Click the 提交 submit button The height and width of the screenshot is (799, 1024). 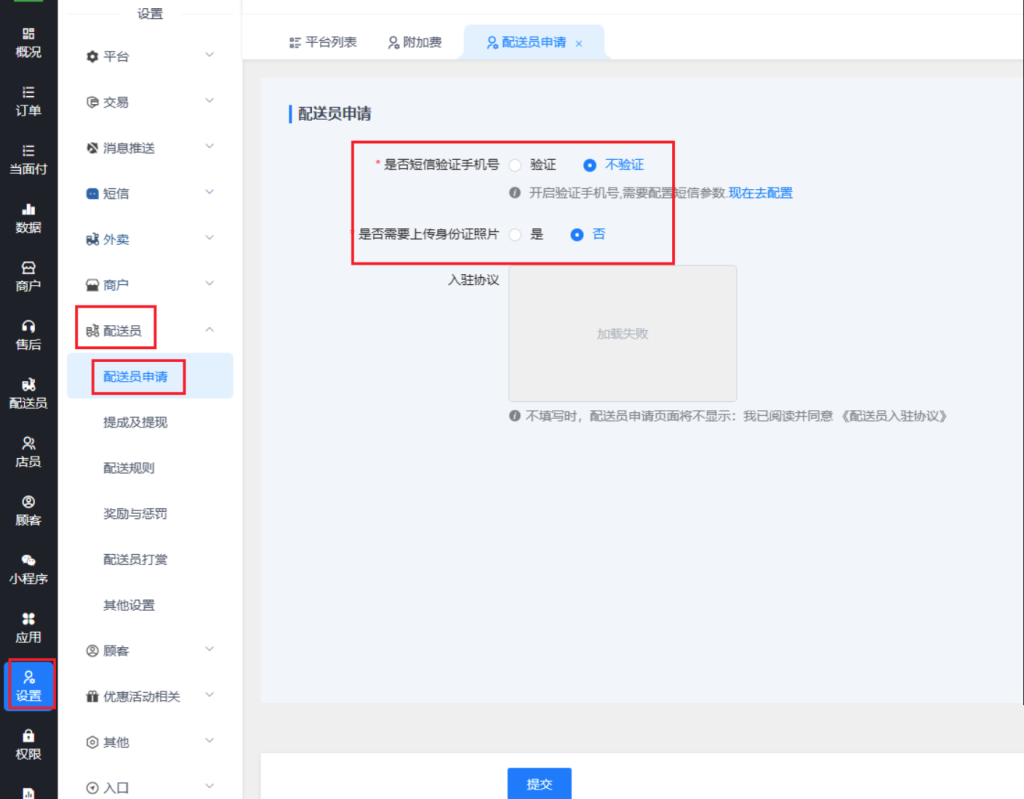pyautogui.click(x=539, y=784)
